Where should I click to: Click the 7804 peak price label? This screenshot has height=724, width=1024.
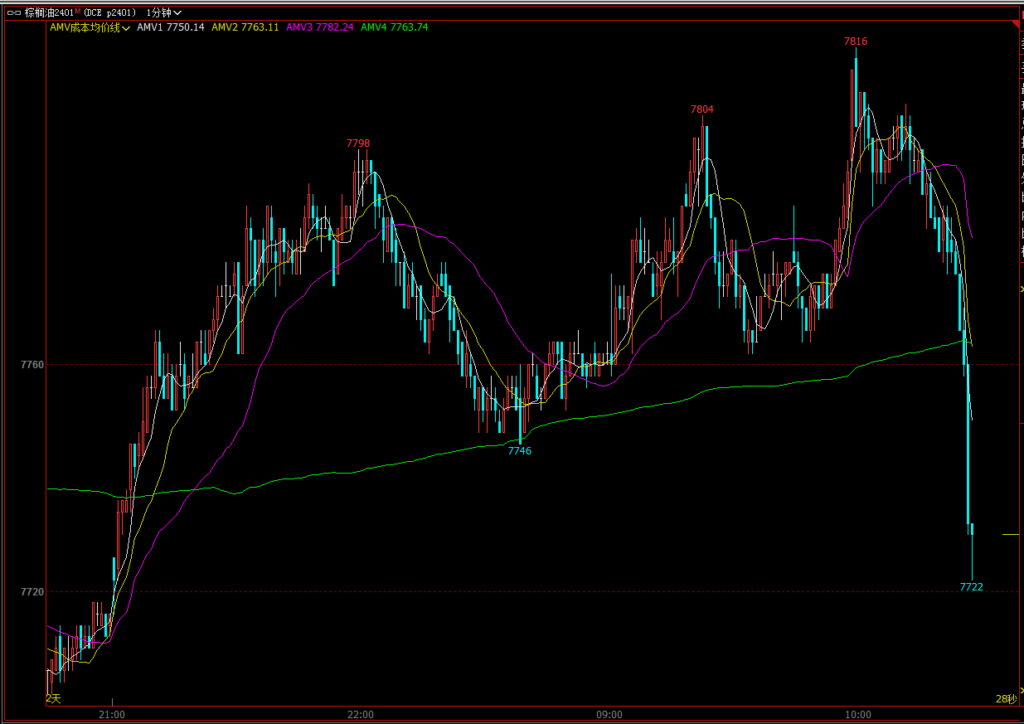coord(702,109)
